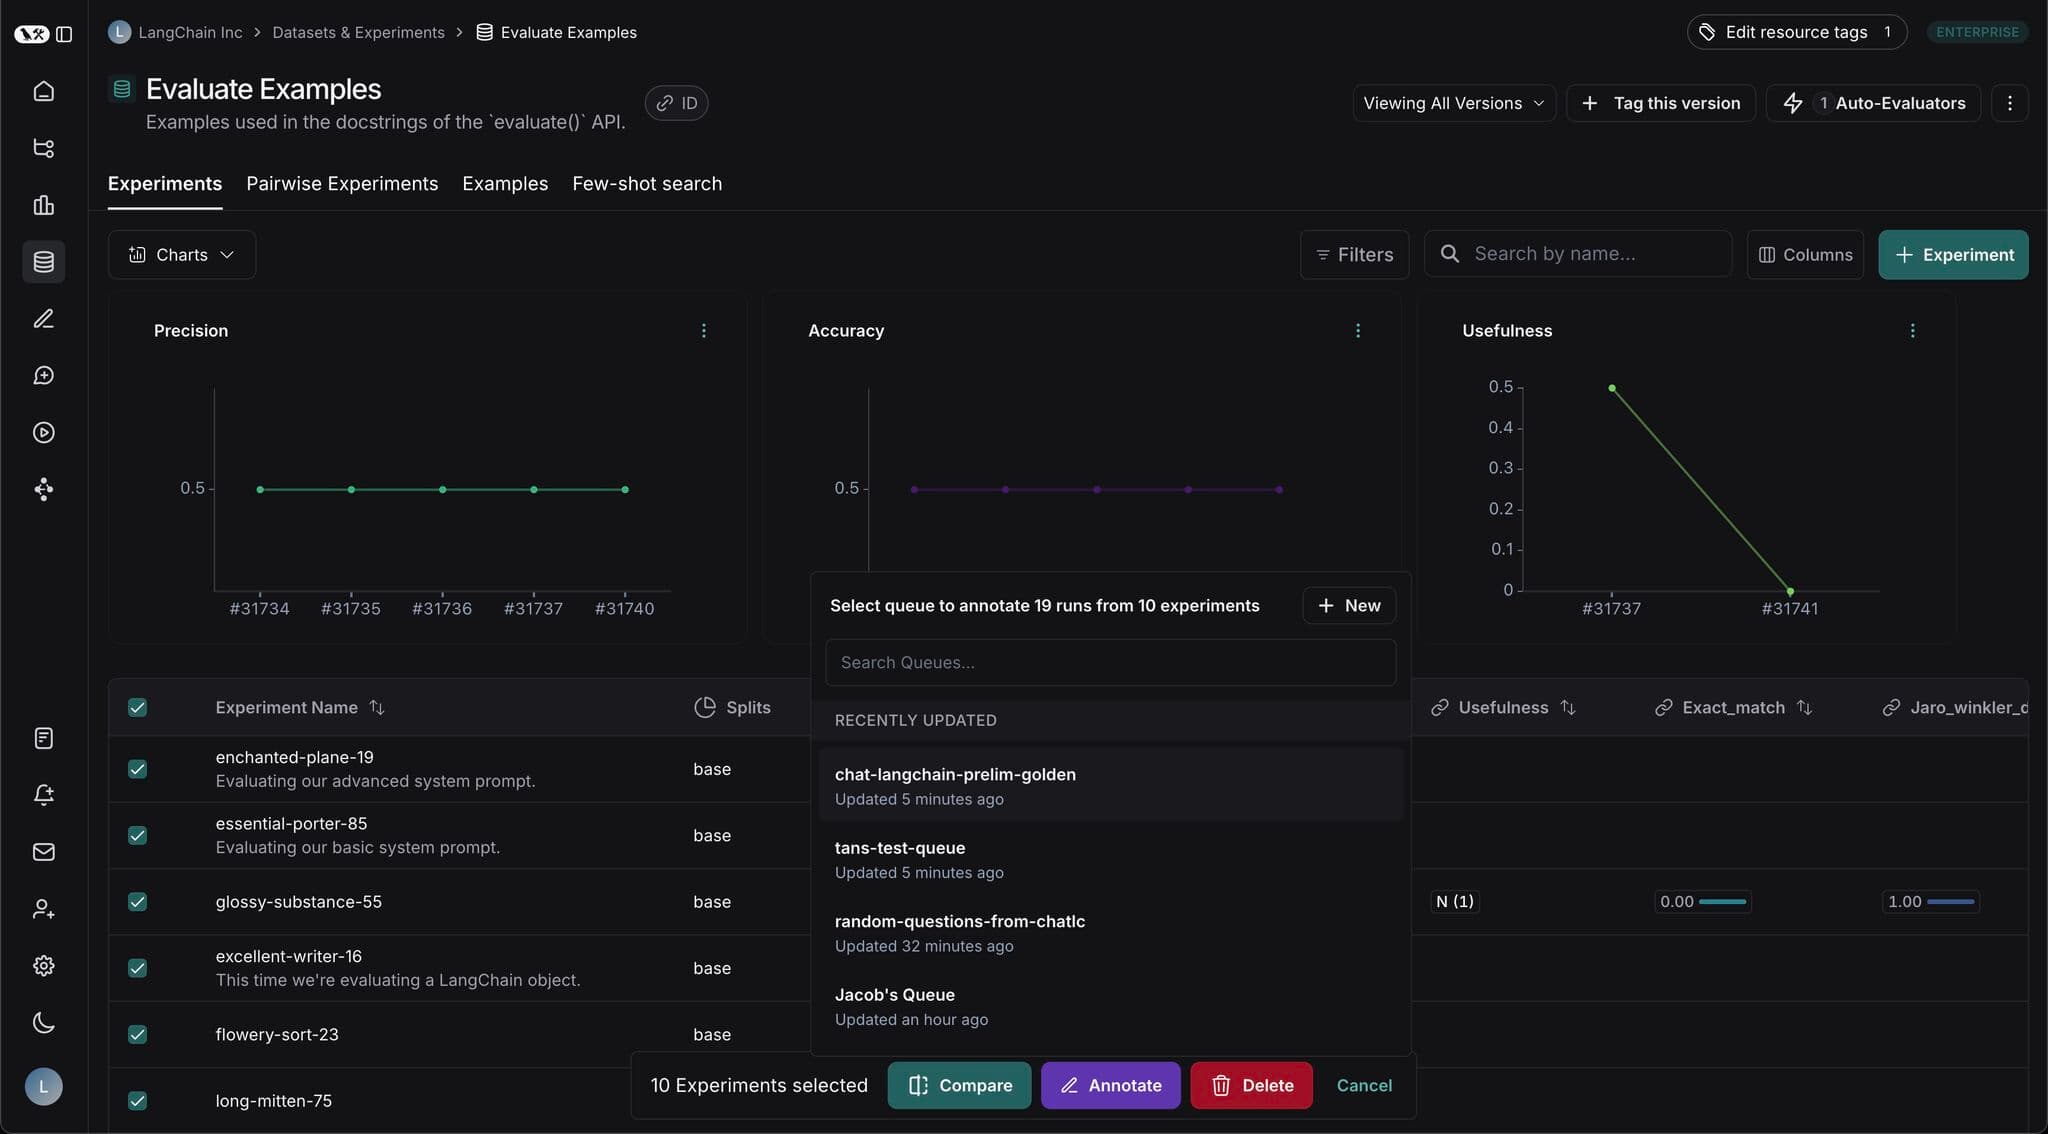Create a queue with the New button

click(x=1348, y=605)
